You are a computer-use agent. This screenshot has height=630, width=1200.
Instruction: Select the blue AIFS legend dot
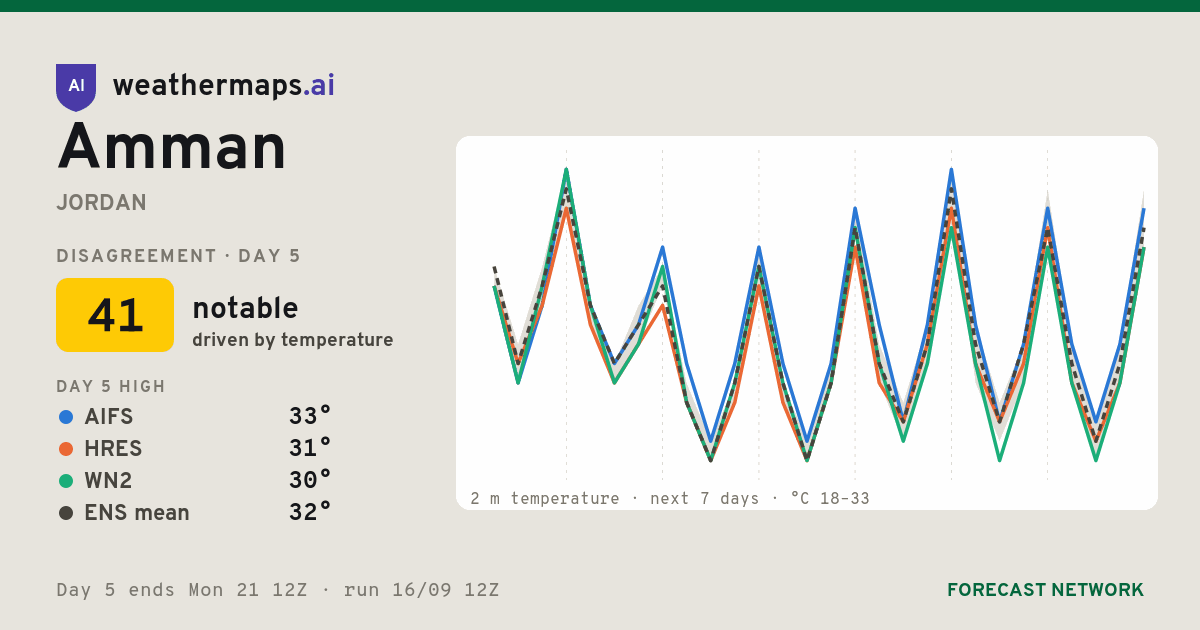click(66, 417)
